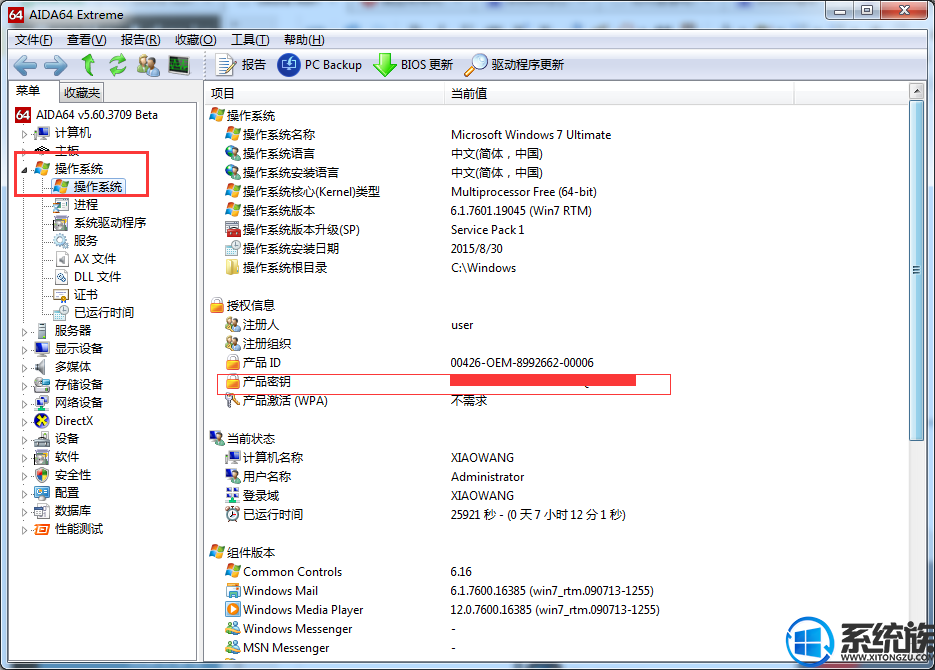Expand the 存储设备 tree node

(x=24, y=386)
